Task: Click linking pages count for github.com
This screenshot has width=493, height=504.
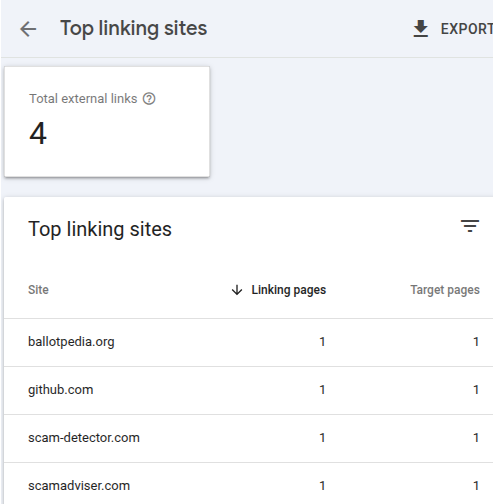Action: 322,390
